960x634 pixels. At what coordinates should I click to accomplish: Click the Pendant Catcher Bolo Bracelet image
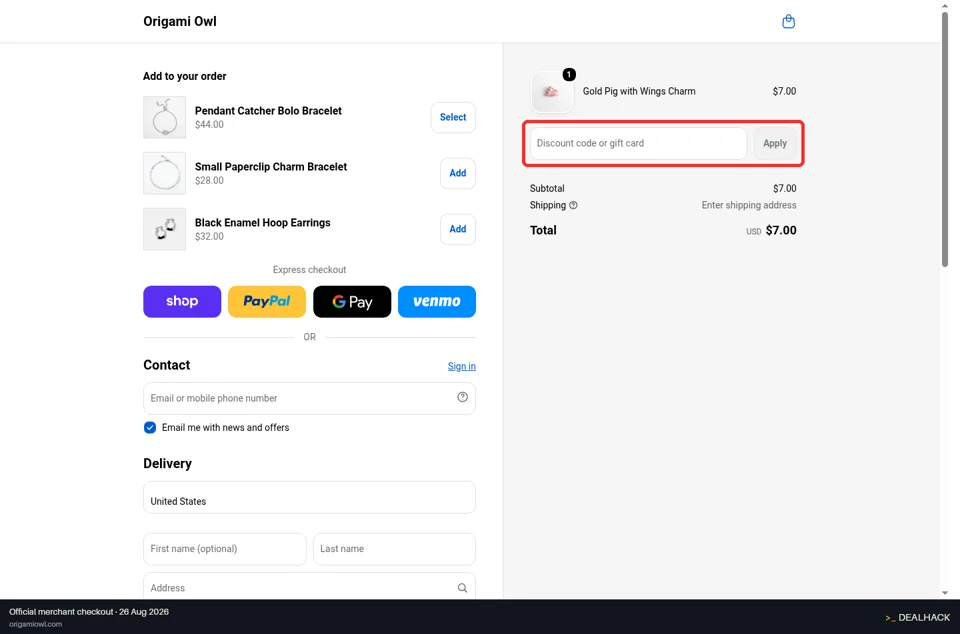(164, 117)
